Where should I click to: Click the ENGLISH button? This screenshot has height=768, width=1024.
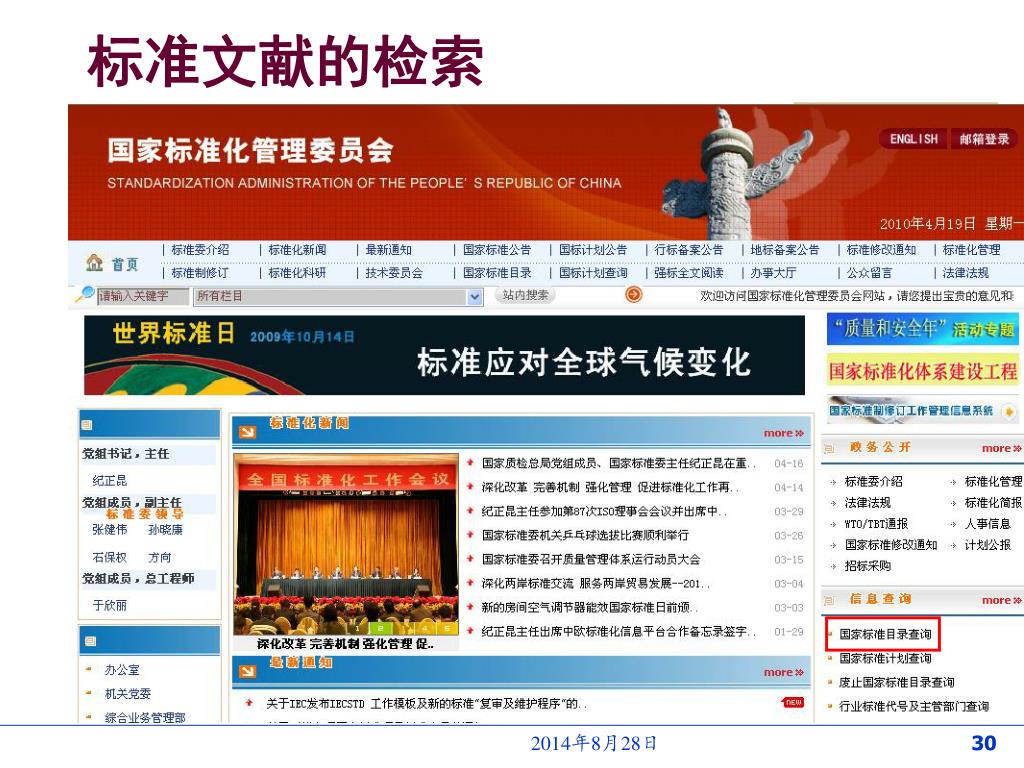point(914,138)
